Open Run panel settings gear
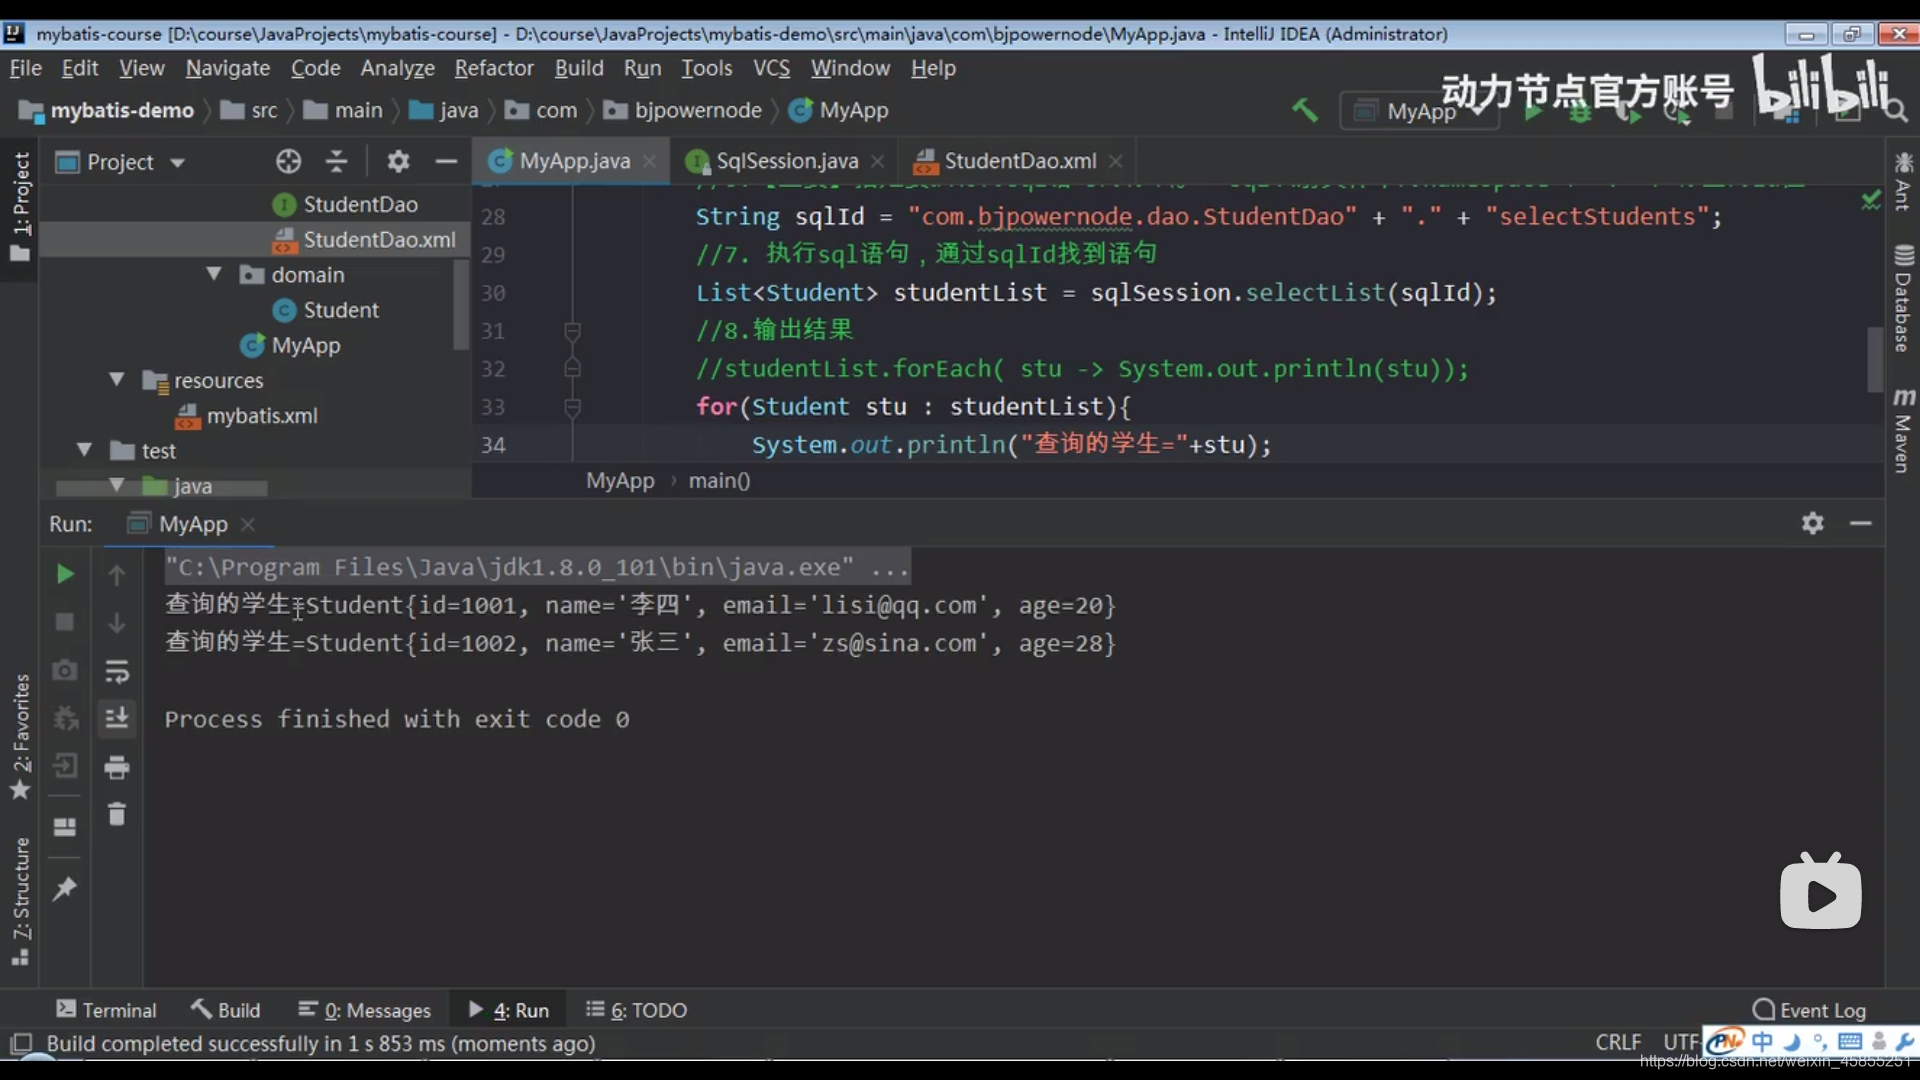 (1813, 523)
